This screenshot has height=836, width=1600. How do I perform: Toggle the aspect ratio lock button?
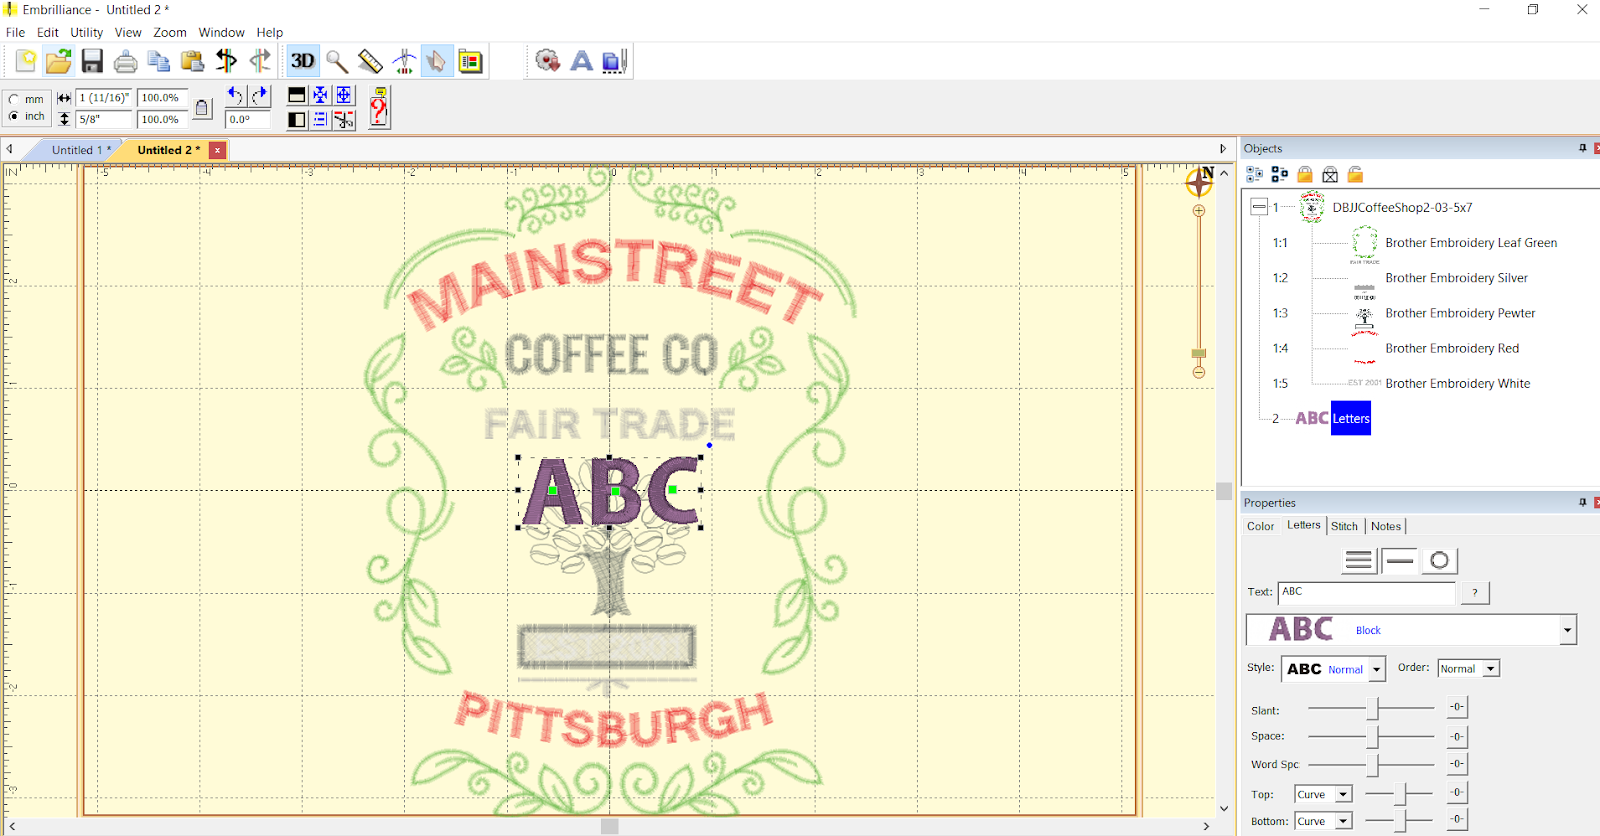pyautogui.click(x=202, y=108)
